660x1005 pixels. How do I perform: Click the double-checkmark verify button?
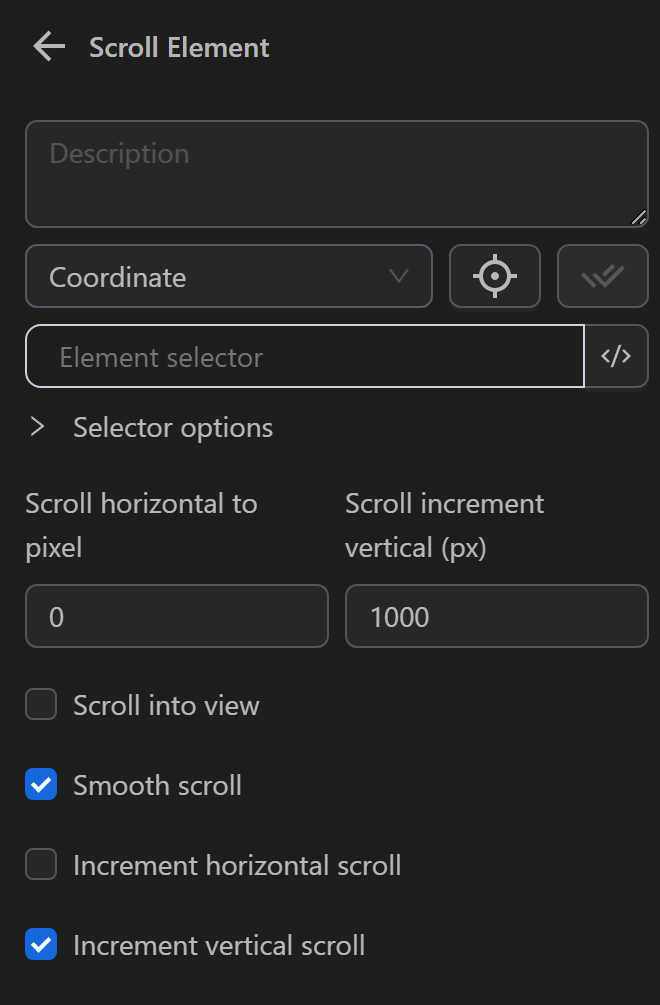pyautogui.click(x=602, y=276)
